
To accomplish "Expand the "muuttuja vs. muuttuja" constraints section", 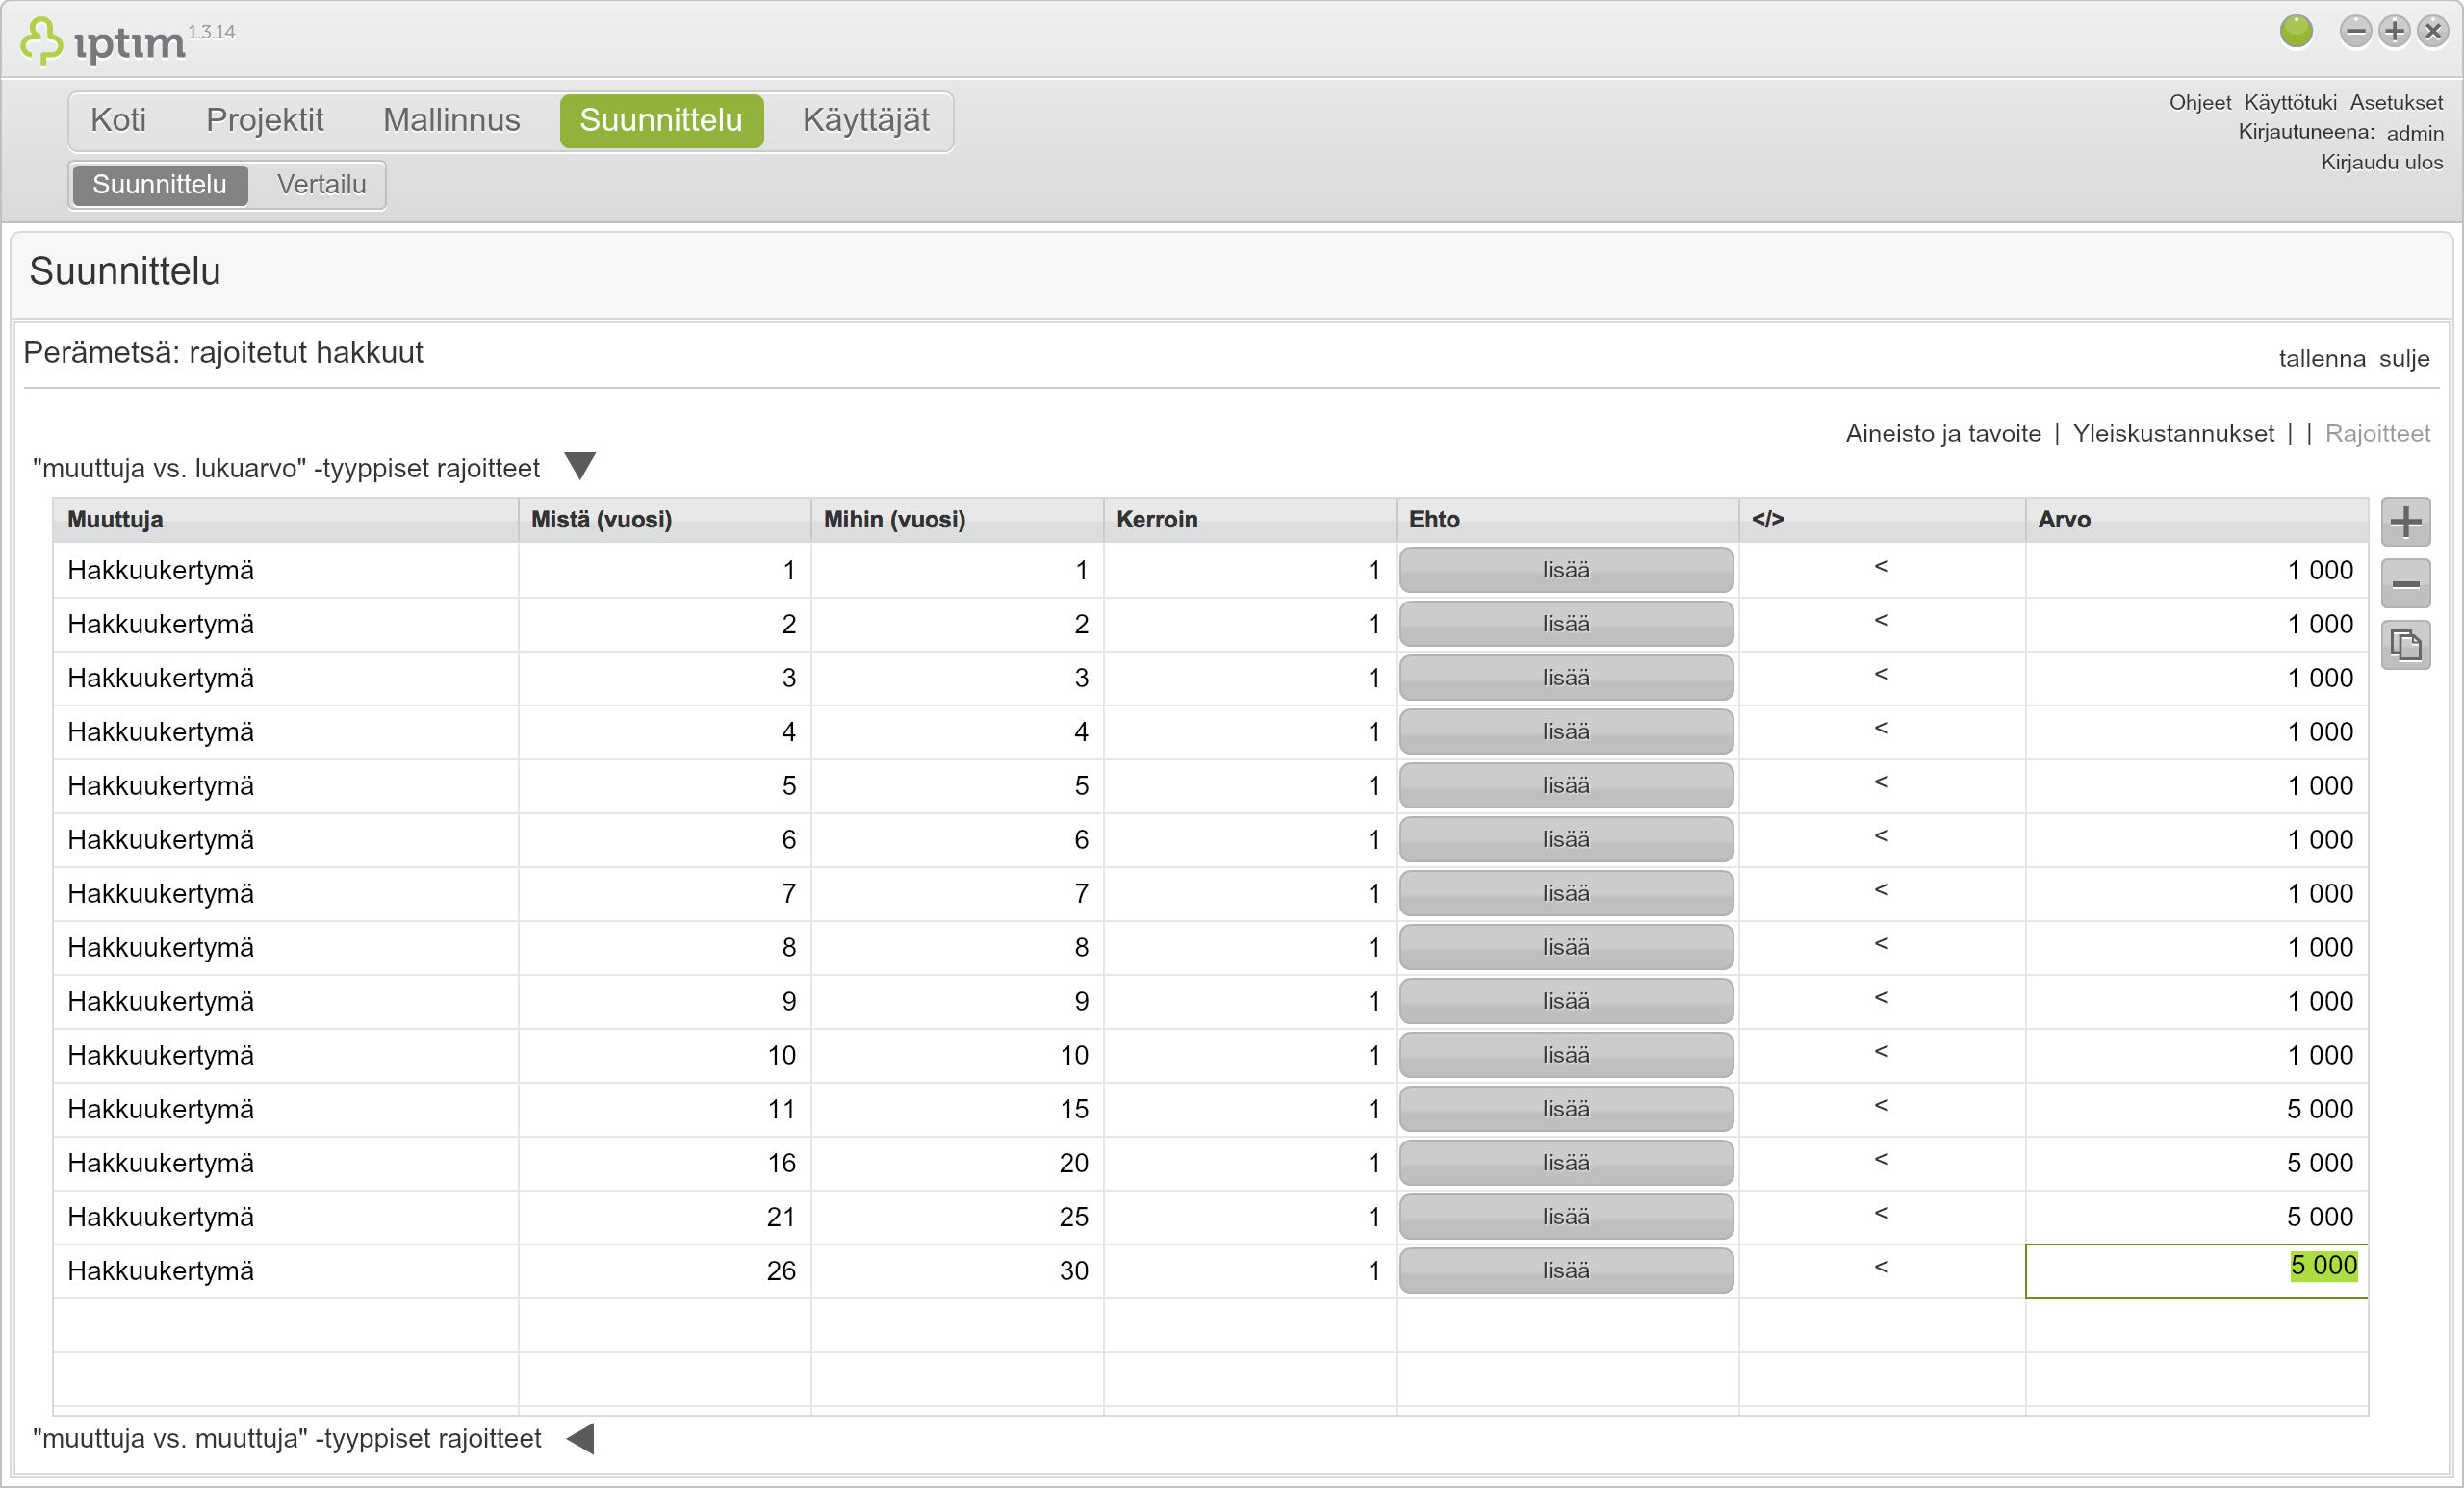I will pyautogui.click(x=581, y=1439).
